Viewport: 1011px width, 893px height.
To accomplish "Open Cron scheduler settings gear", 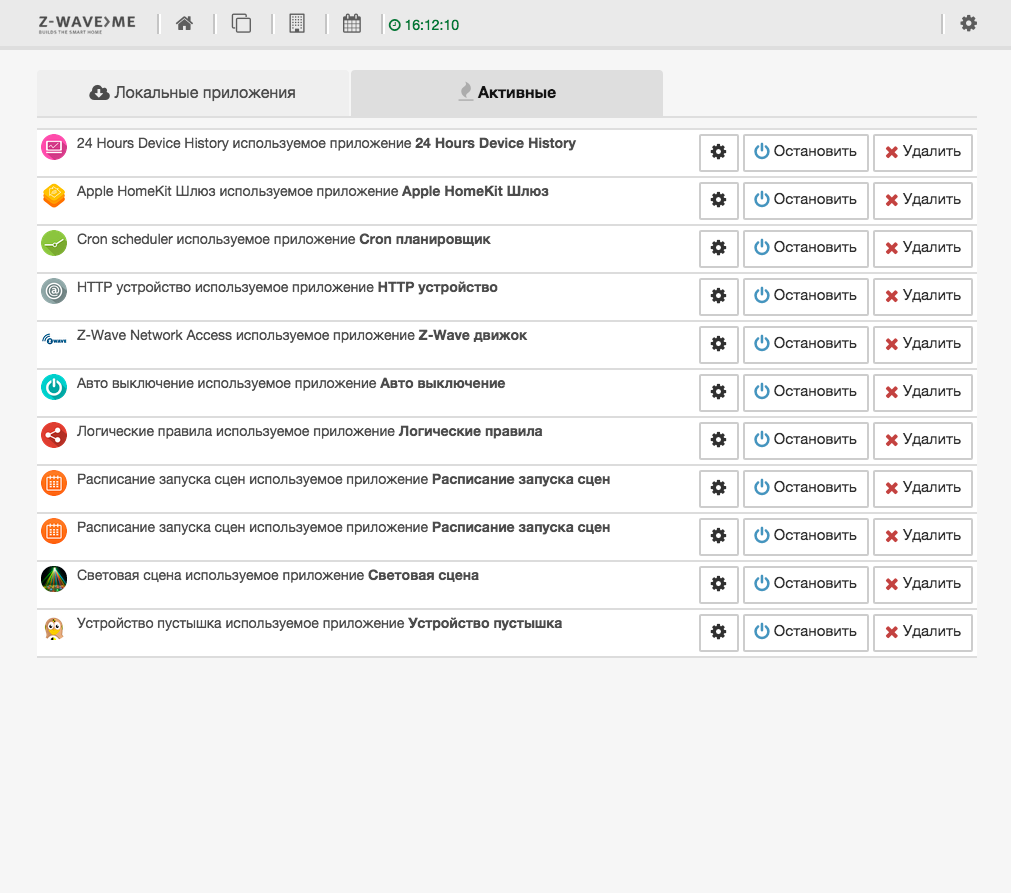I will [x=718, y=248].
